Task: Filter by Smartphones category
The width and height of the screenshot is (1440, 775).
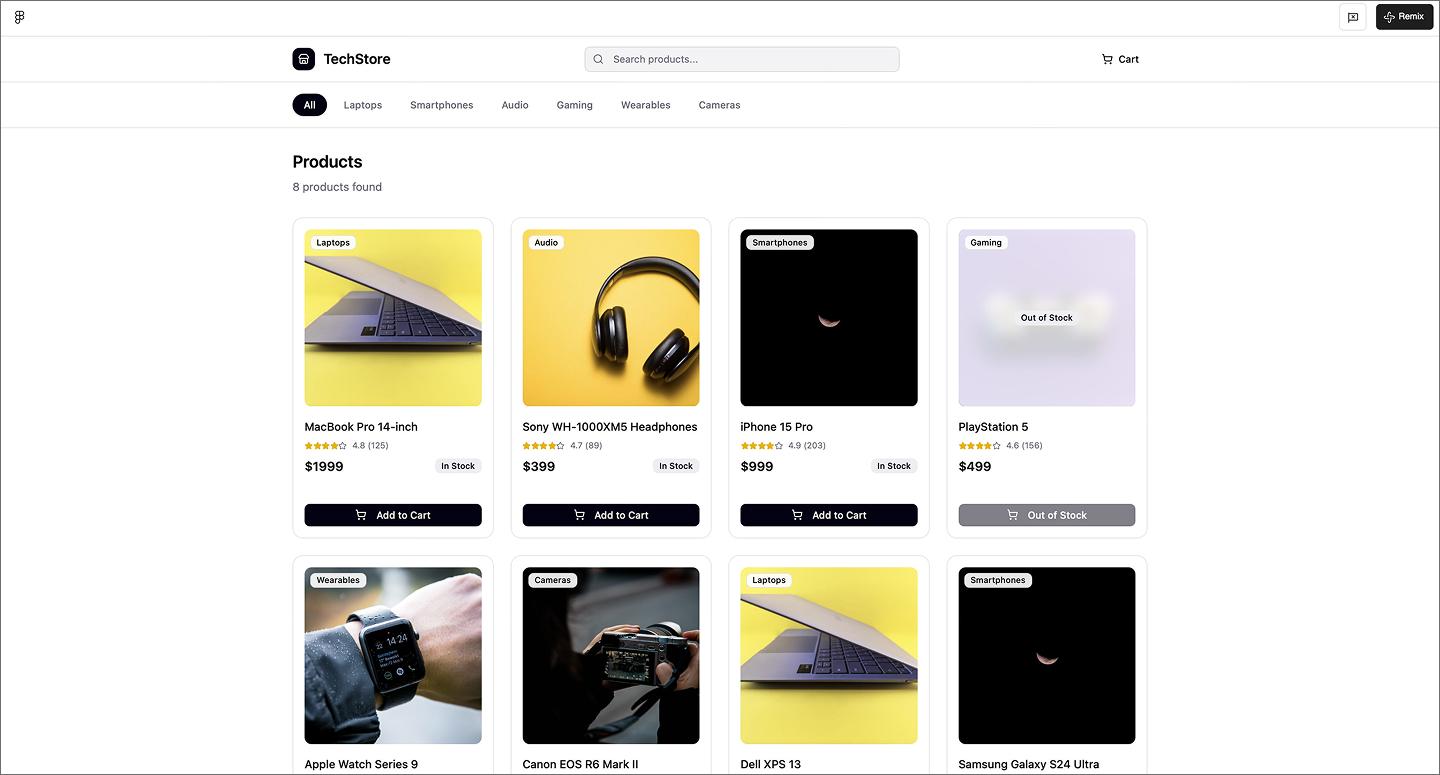Action: pos(442,105)
